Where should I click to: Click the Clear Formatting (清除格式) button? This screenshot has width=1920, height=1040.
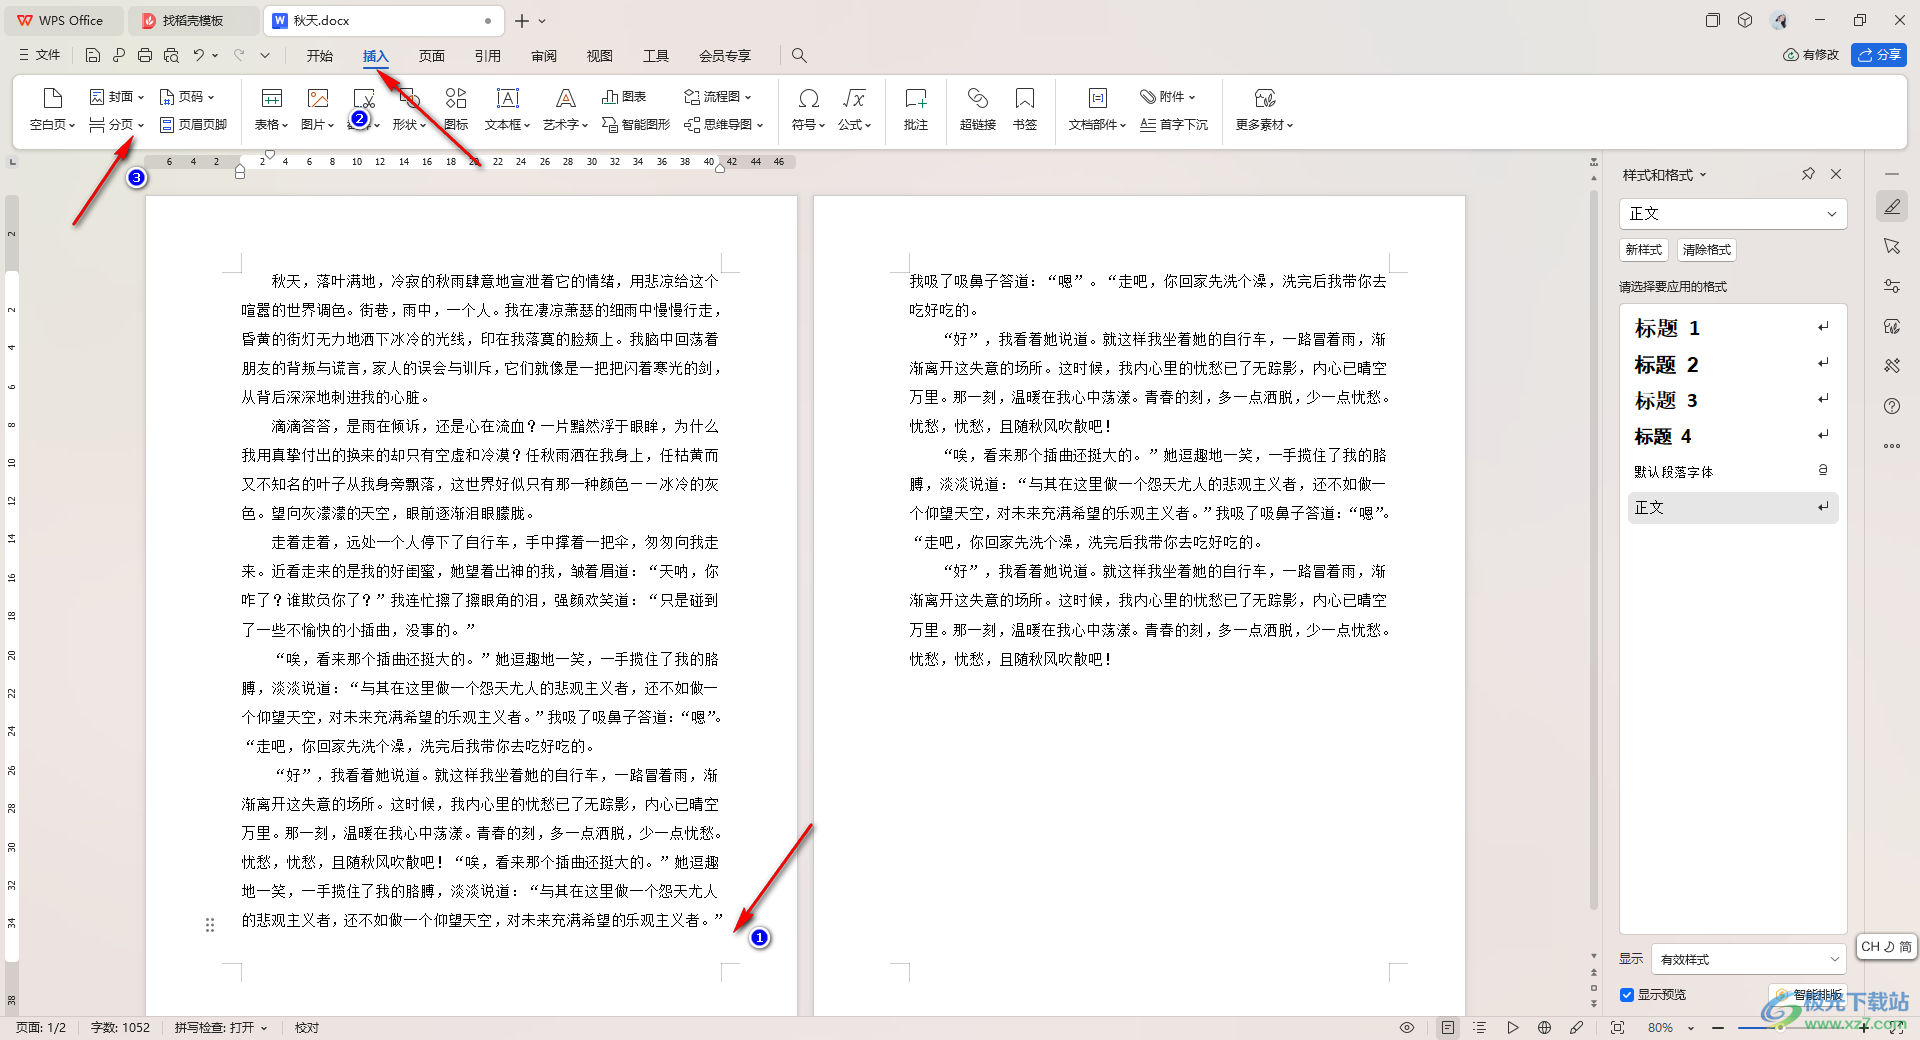[1706, 250]
